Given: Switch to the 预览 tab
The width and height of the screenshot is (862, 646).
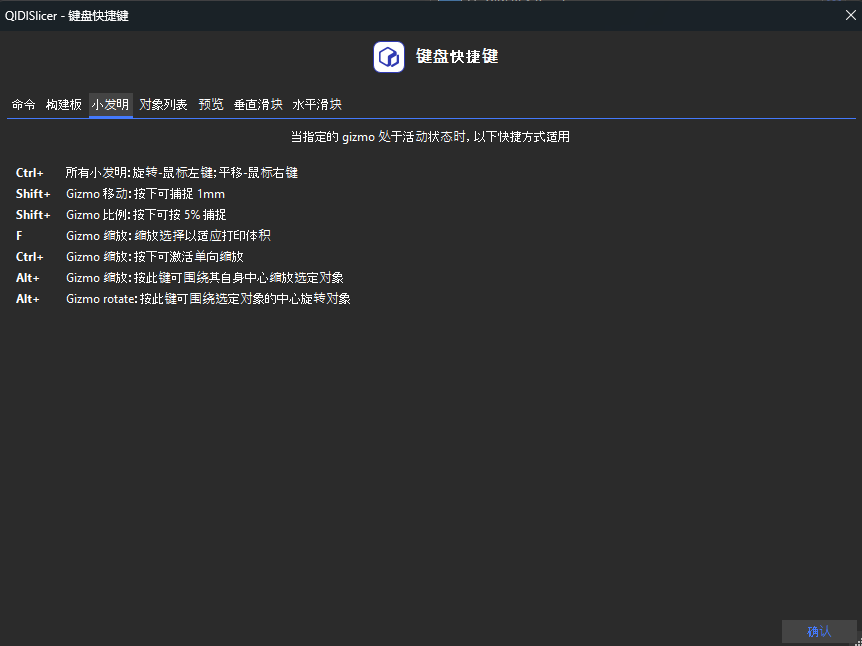Looking at the screenshot, I should (211, 104).
